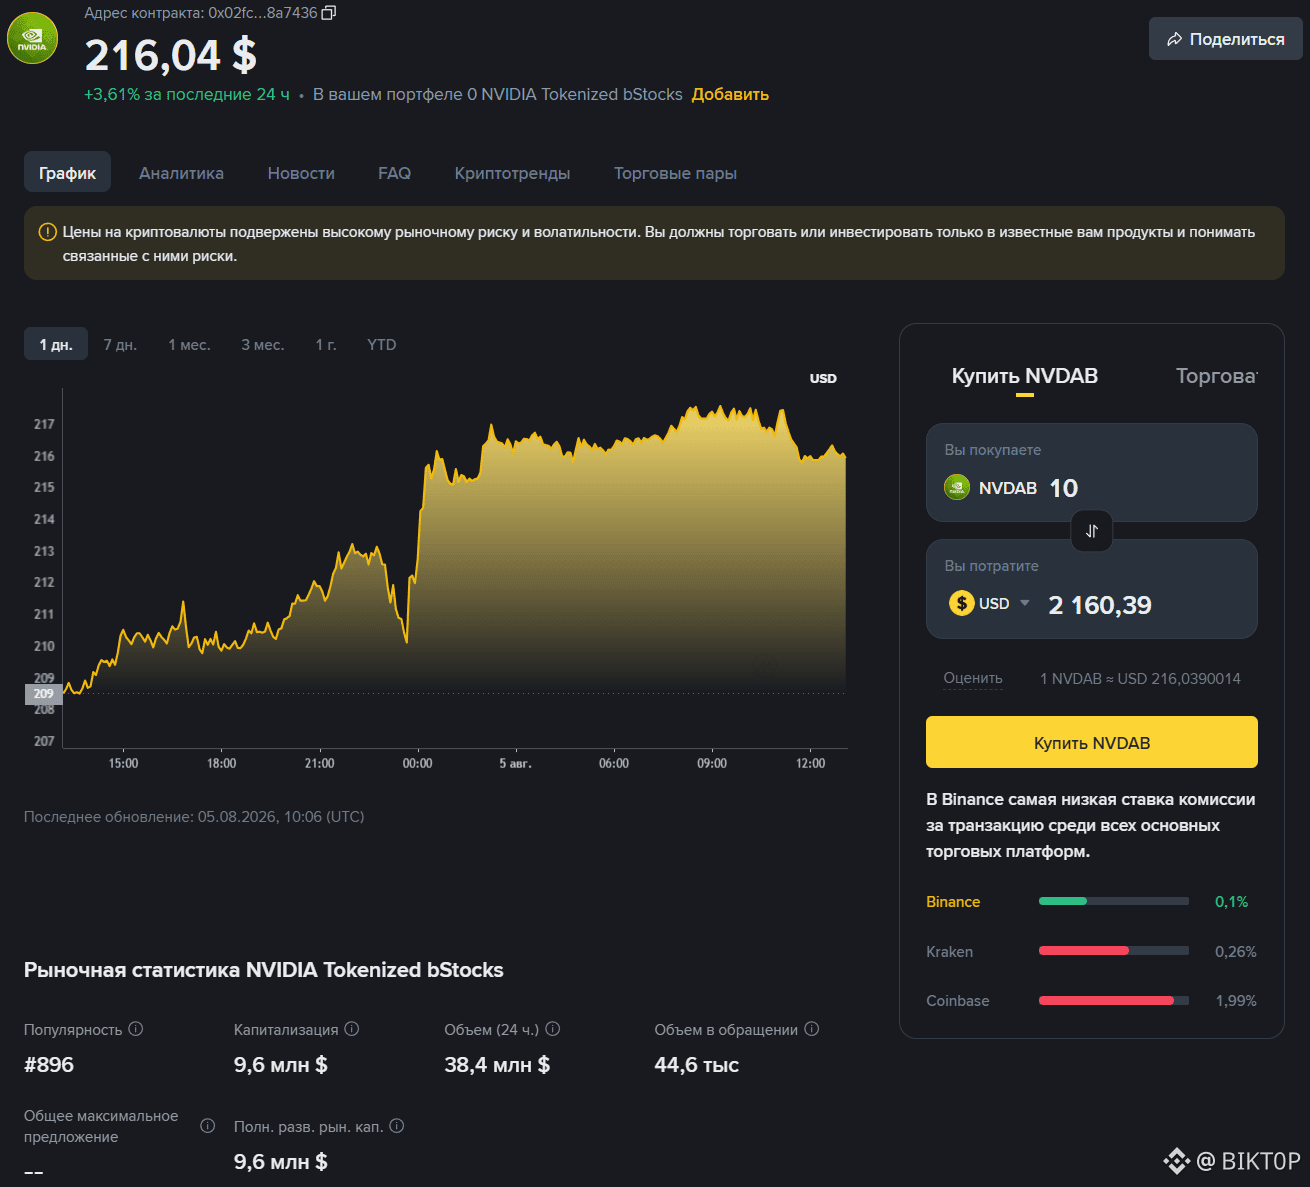Select the 1 г. chart range
The image size is (1310, 1187).
326,345
